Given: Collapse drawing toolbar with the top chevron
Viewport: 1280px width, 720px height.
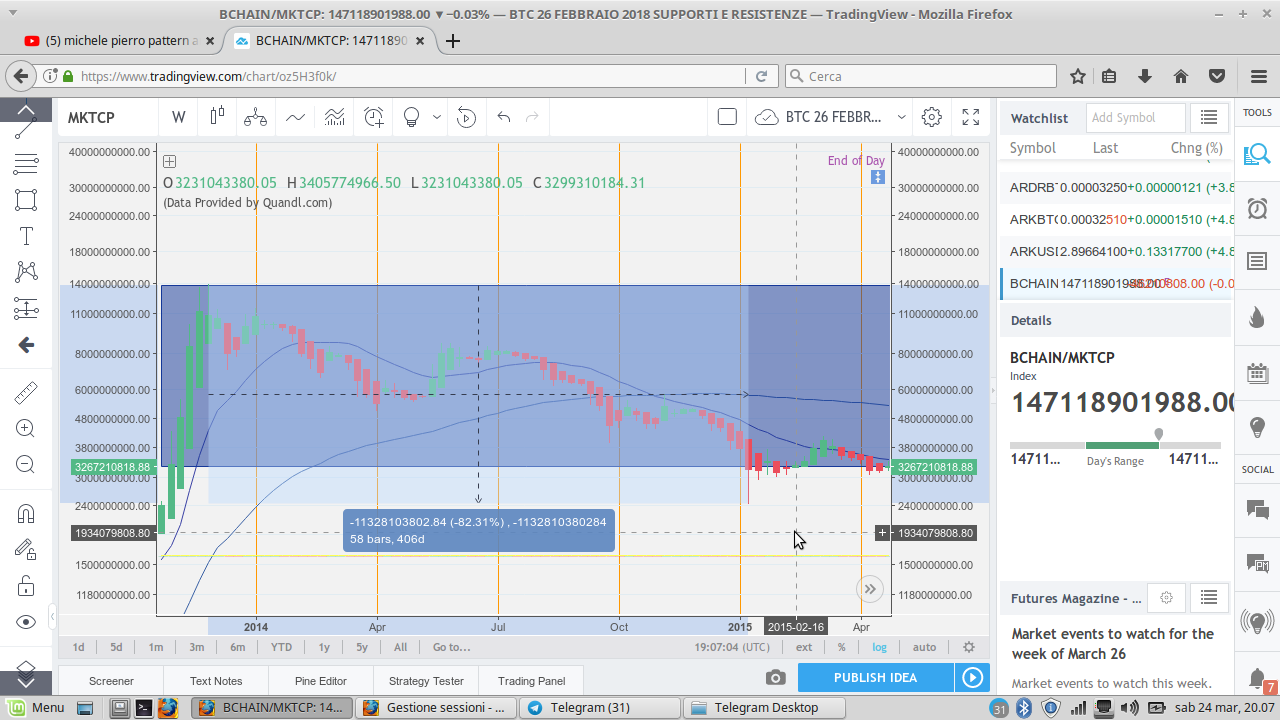Looking at the screenshot, I should click(x=26, y=108).
